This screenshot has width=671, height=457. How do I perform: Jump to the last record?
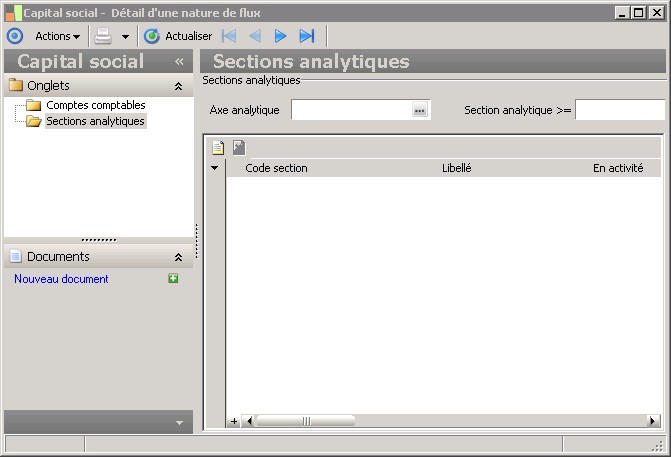306,36
